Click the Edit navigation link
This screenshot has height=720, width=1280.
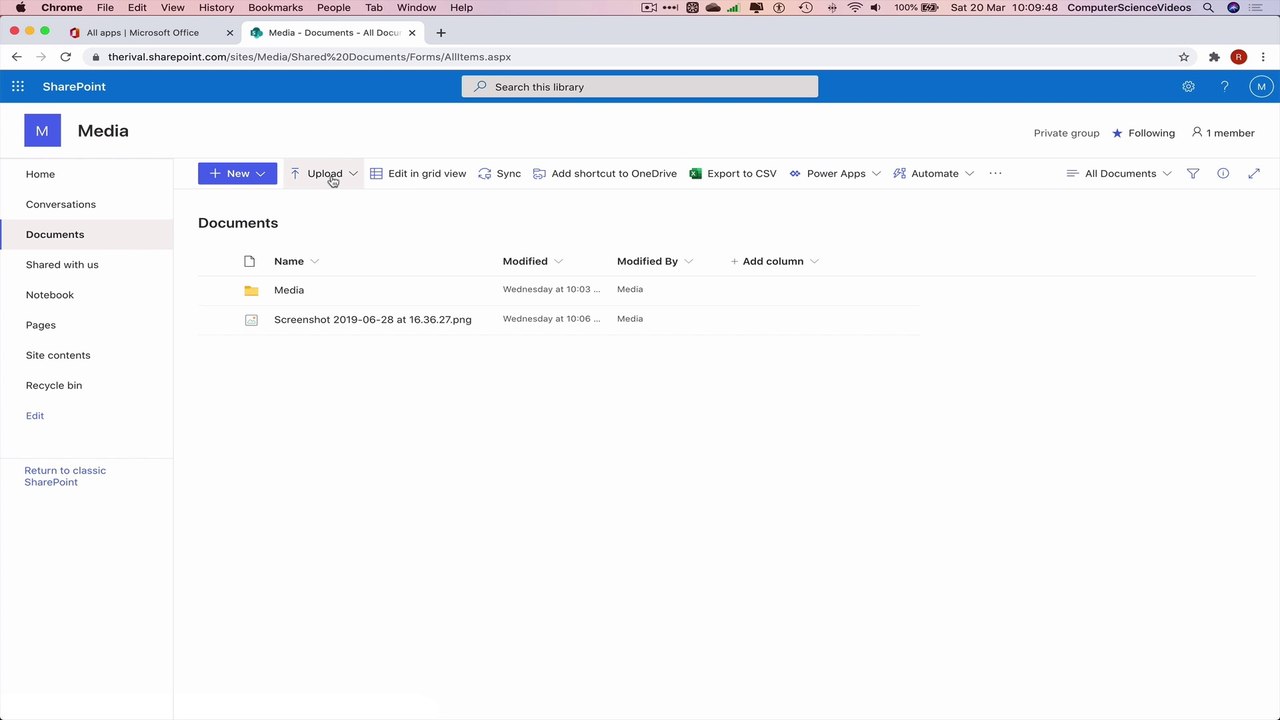pos(35,416)
